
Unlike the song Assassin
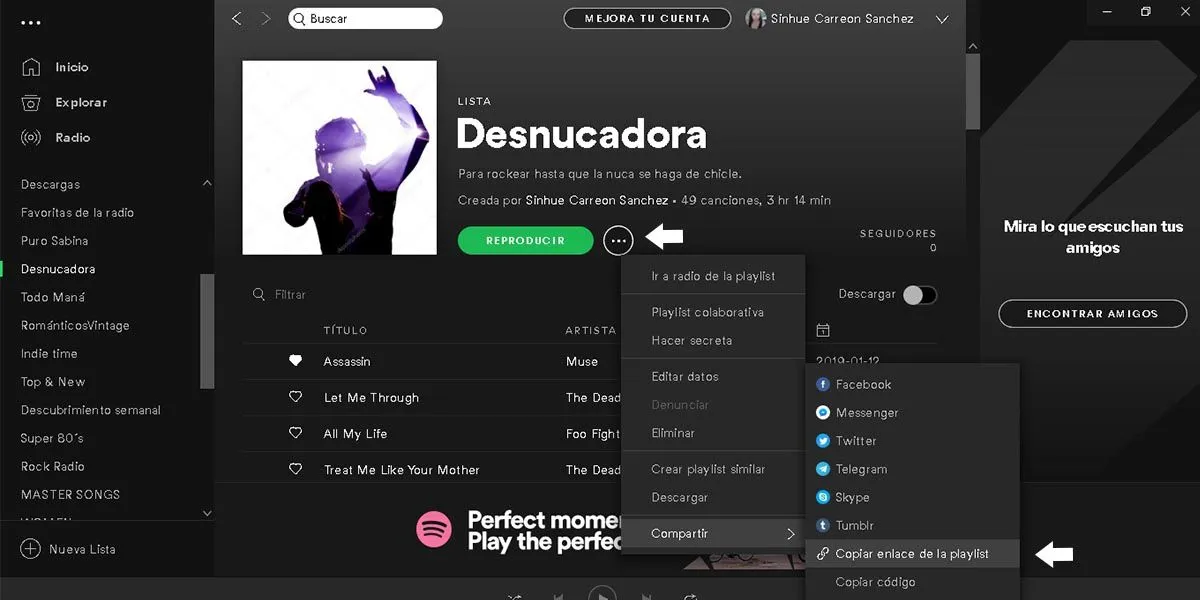(x=295, y=361)
